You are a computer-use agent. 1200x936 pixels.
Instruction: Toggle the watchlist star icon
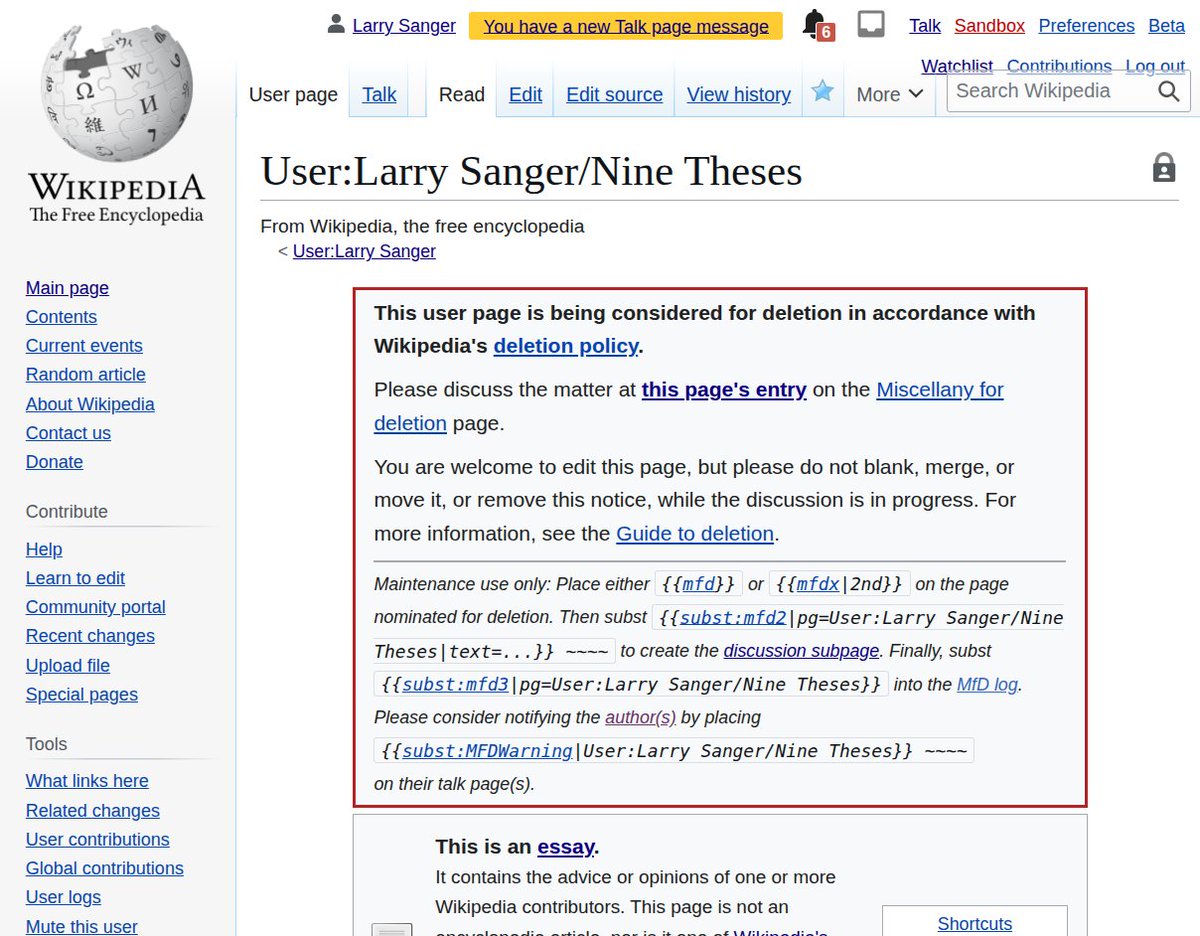822,92
